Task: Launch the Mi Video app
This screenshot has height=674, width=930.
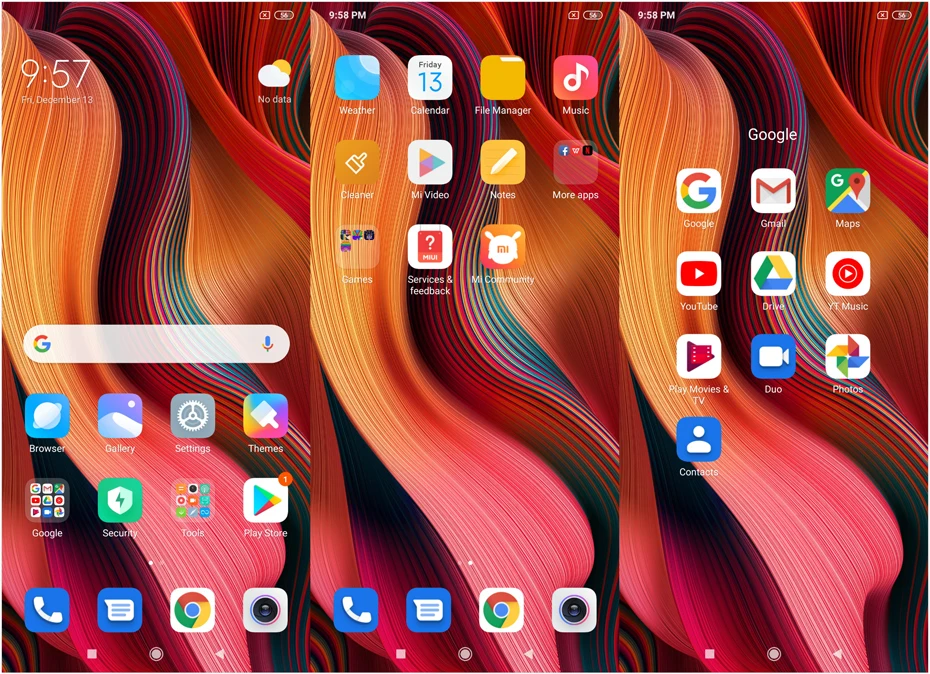Action: [x=430, y=162]
